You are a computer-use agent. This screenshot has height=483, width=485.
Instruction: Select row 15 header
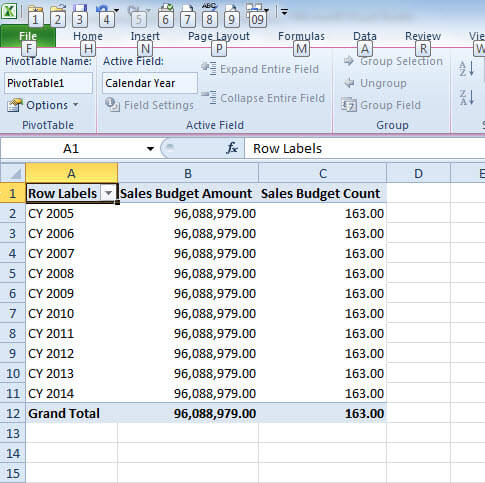(x=13, y=473)
